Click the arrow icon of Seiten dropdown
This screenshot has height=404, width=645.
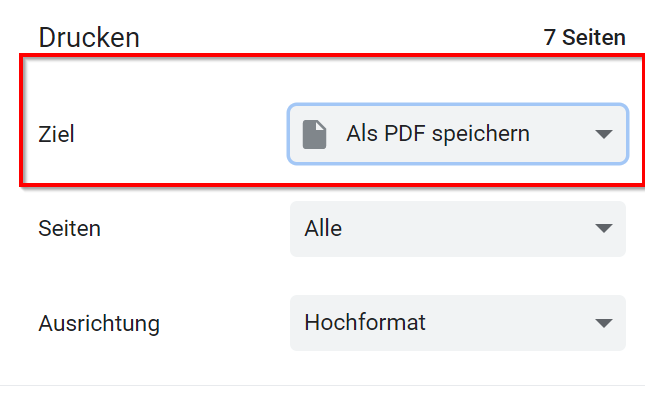tap(603, 228)
